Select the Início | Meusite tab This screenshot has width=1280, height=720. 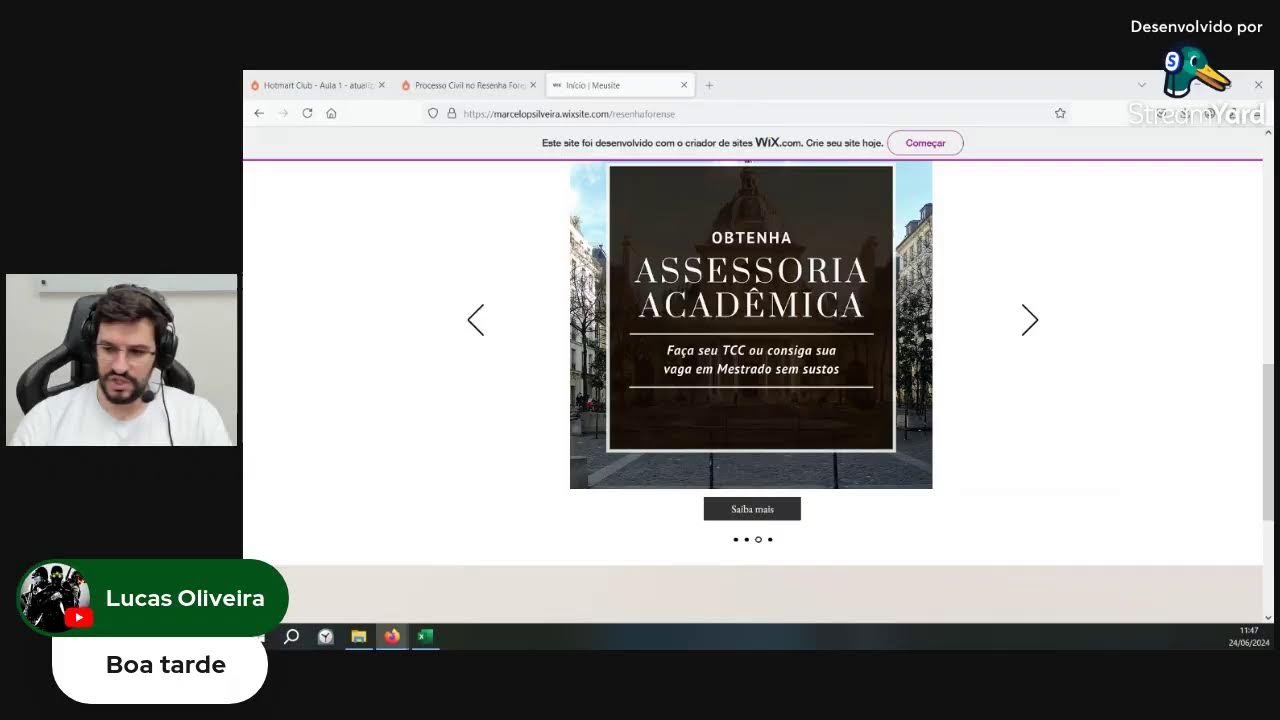(620, 85)
